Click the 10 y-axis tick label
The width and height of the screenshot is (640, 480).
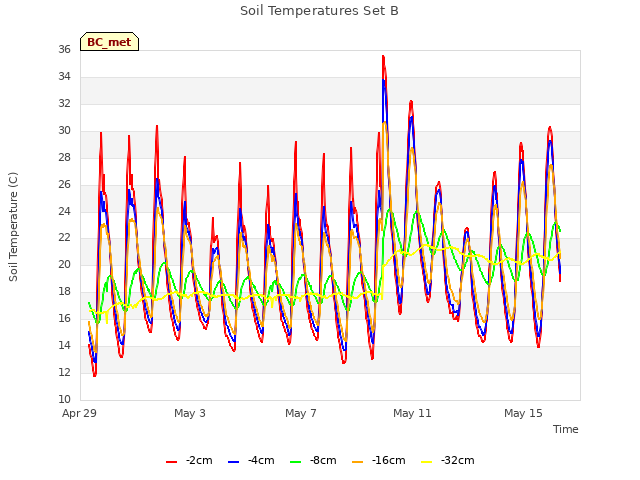[x=64, y=399]
